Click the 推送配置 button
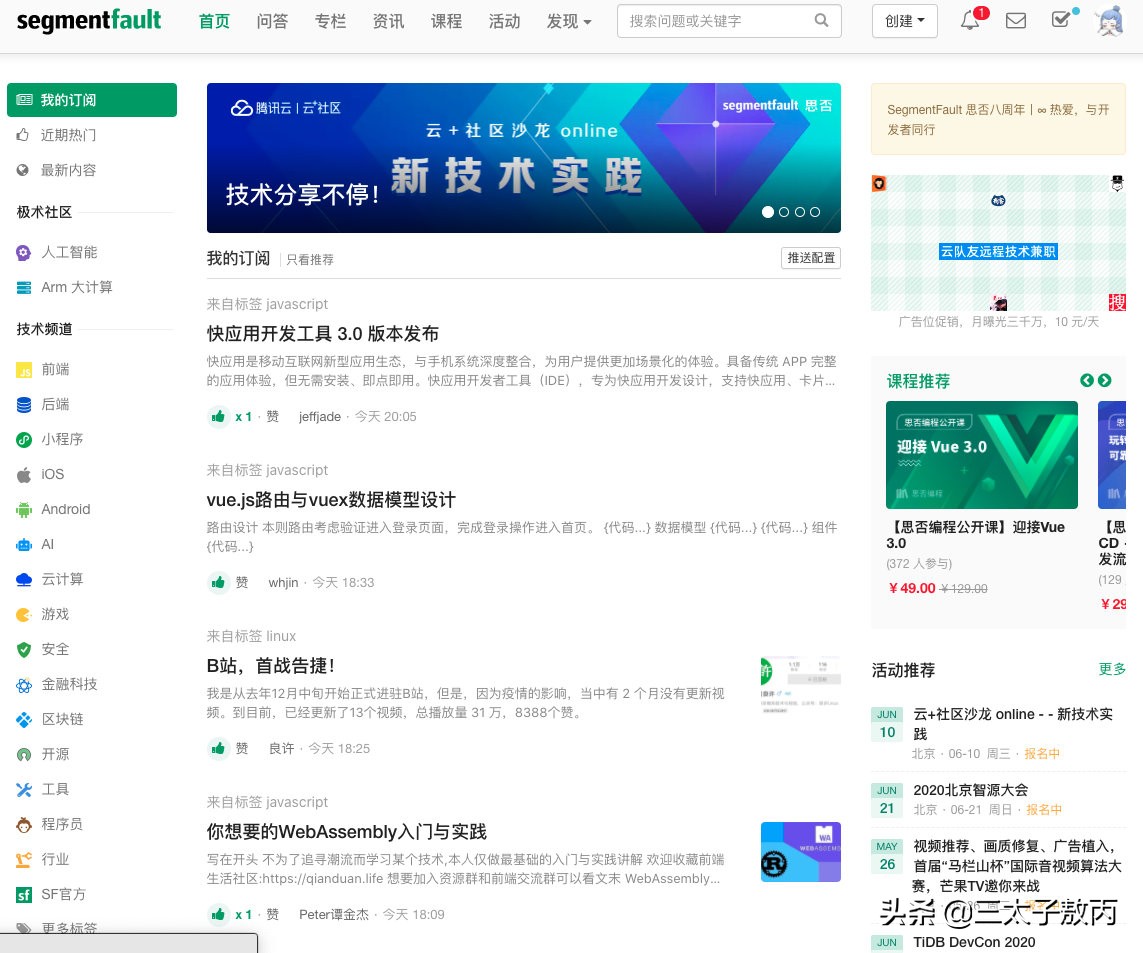Image resolution: width=1143 pixels, height=953 pixels. tap(810, 258)
